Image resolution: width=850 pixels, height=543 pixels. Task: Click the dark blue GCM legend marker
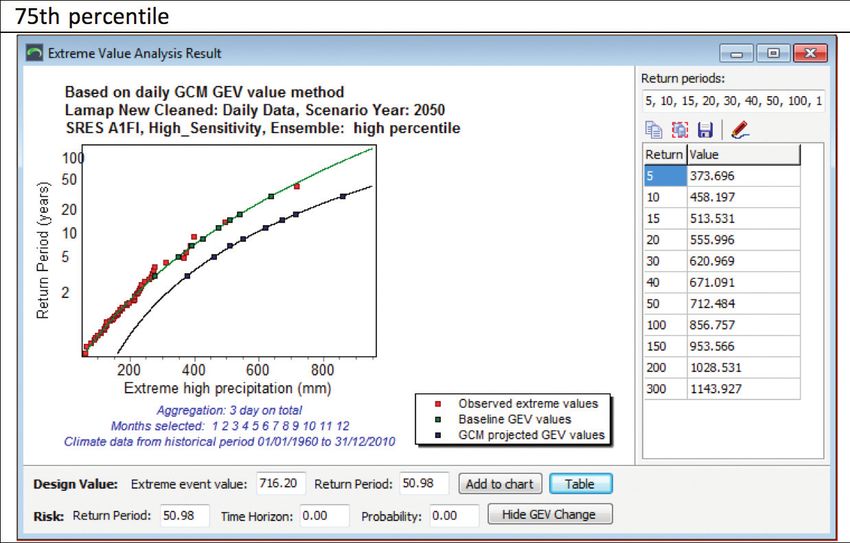(438, 435)
